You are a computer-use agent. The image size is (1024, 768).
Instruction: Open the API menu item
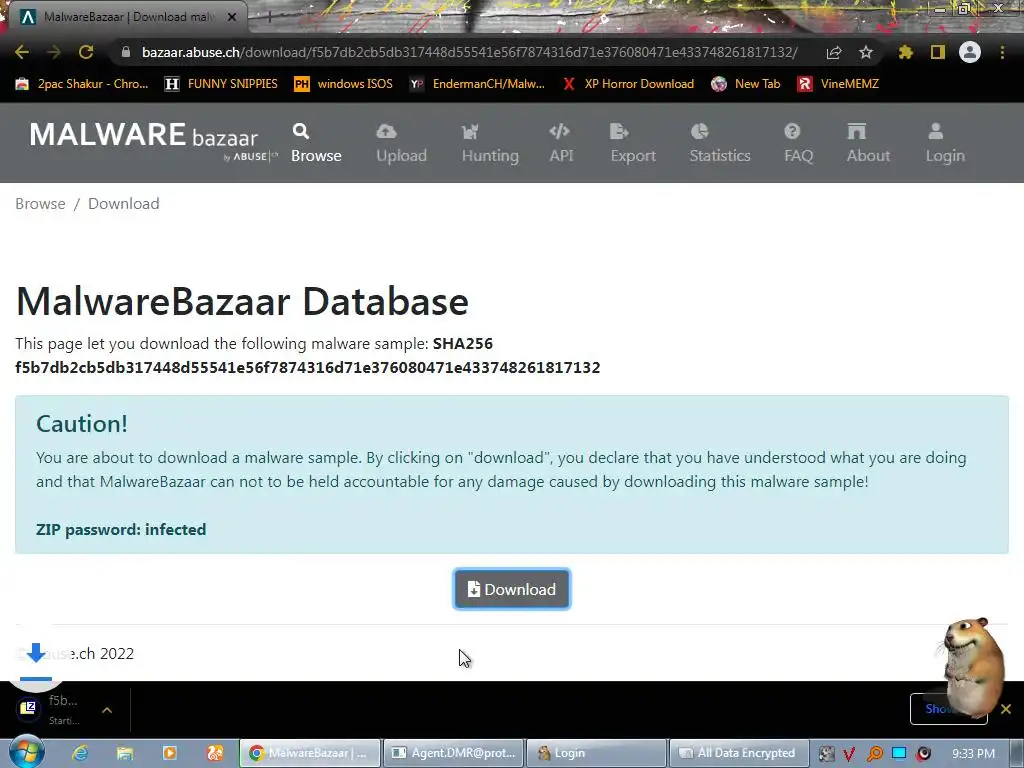point(561,143)
